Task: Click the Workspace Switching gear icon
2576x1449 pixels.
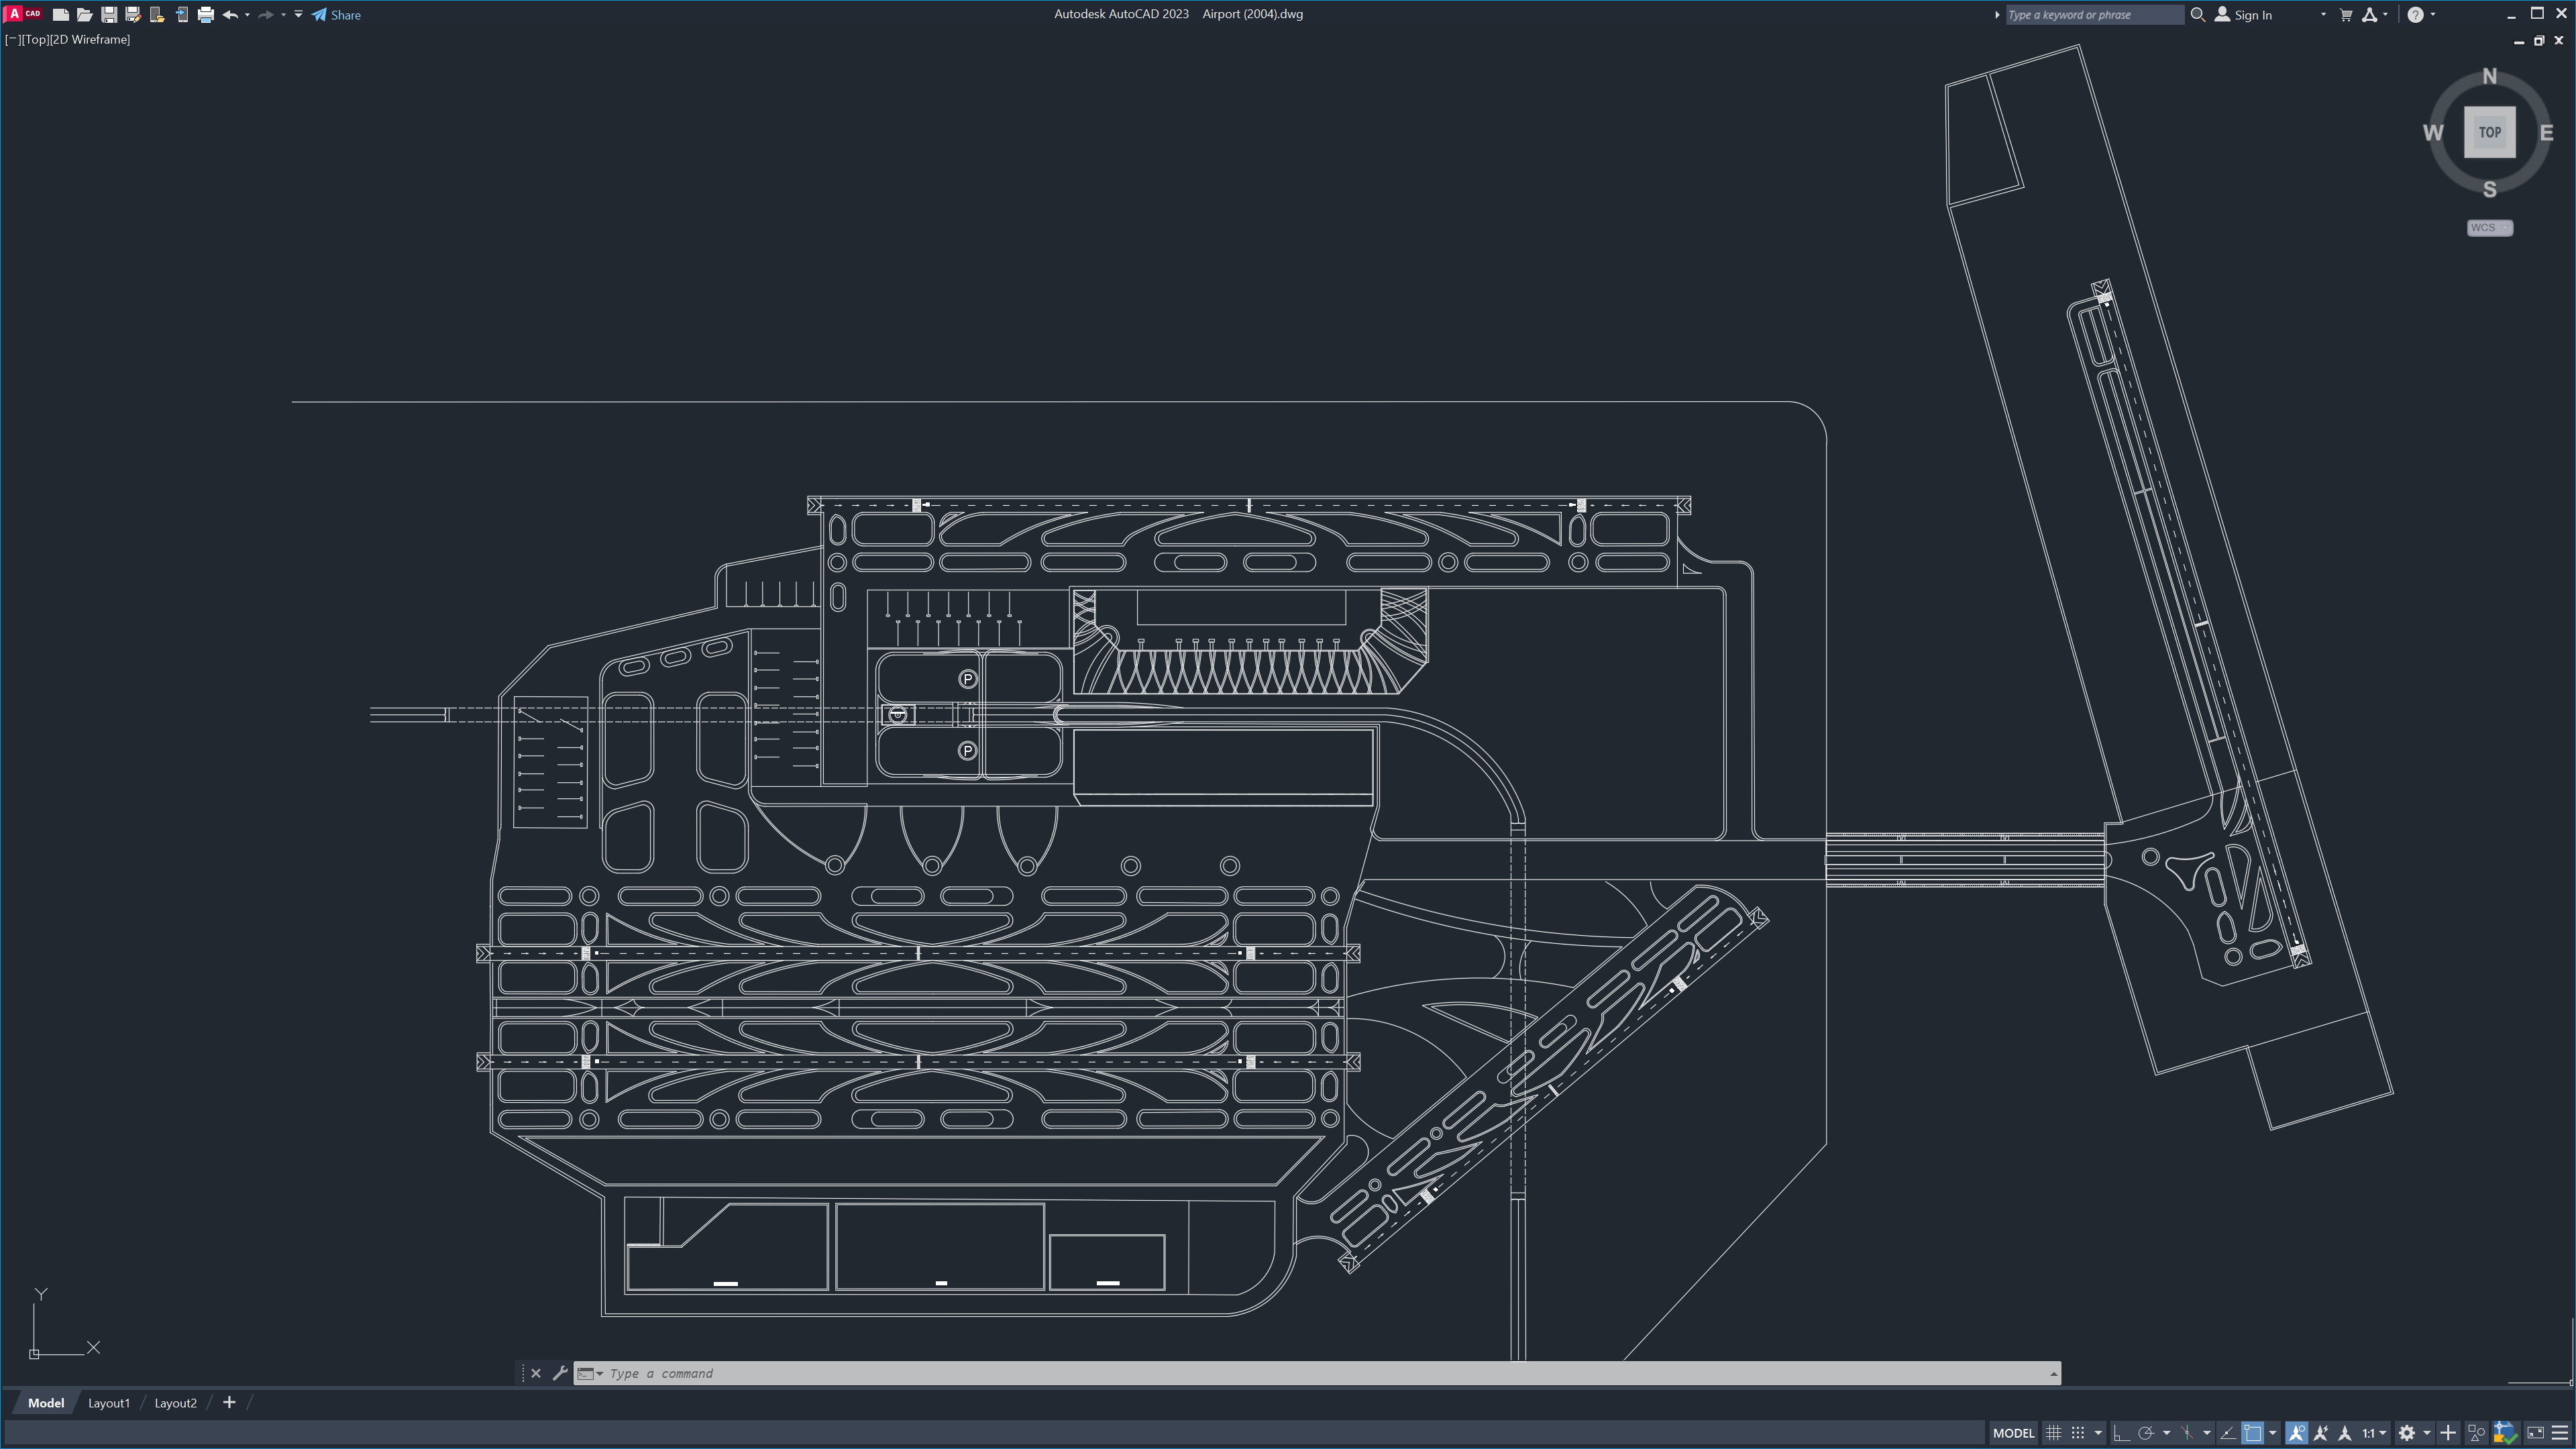Action: (x=2407, y=1433)
